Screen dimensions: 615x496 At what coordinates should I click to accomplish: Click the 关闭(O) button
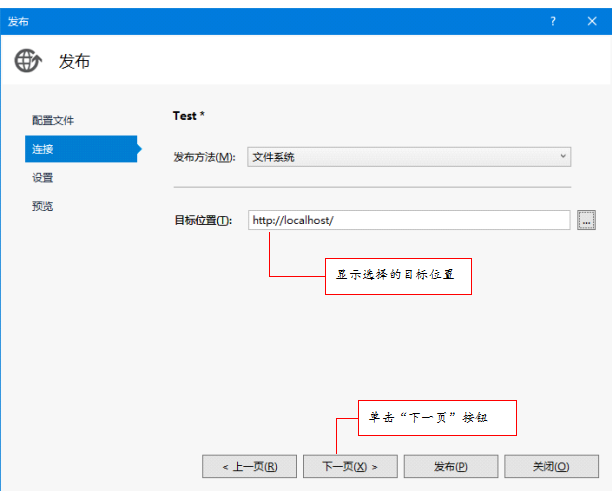click(x=551, y=466)
